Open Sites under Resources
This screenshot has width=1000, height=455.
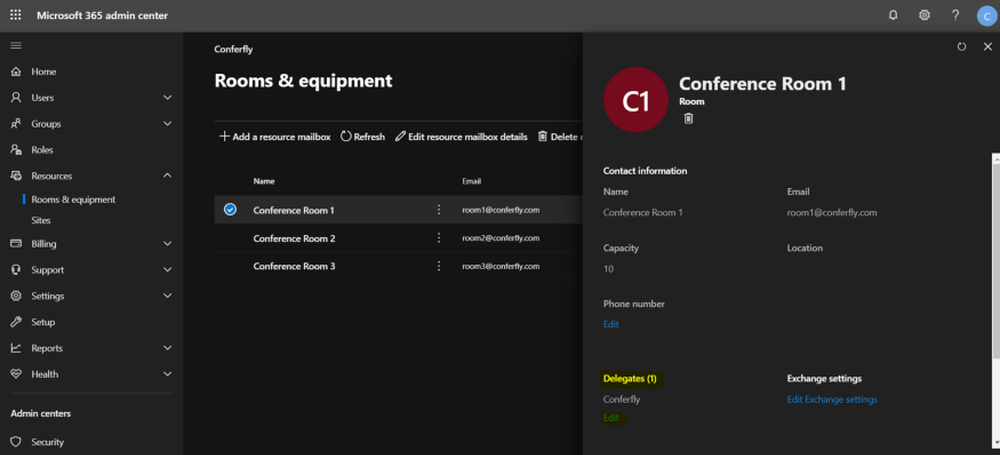[x=41, y=220]
